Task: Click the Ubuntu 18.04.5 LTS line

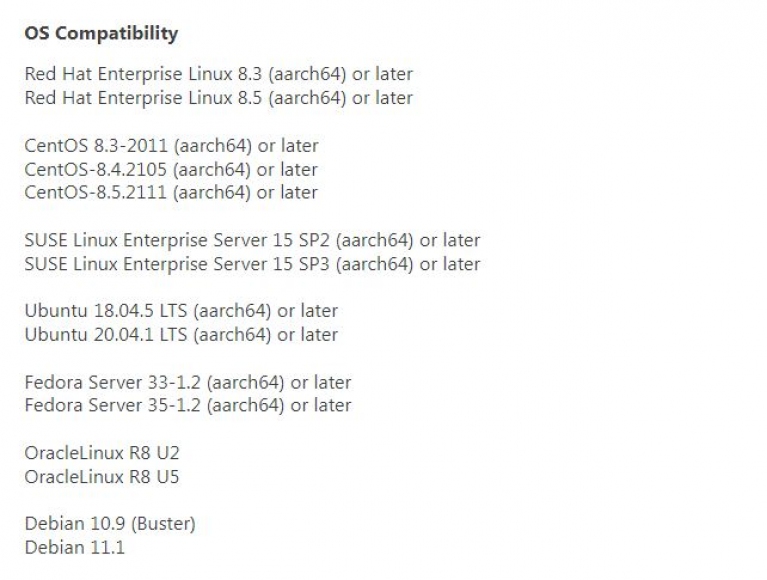Action: [x=181, y=311]
